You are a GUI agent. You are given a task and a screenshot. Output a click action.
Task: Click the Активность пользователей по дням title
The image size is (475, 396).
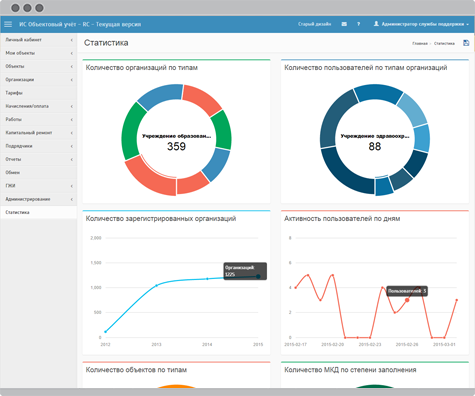pyautogui.click(x=342, y=219)
